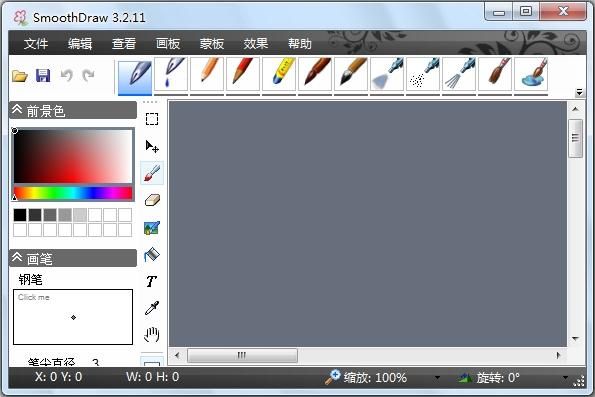Viewport: 595px width, 397px height.
Task: Click the 钢笔 brush name label
Action: pyautogui.click(x=30, y=280)
